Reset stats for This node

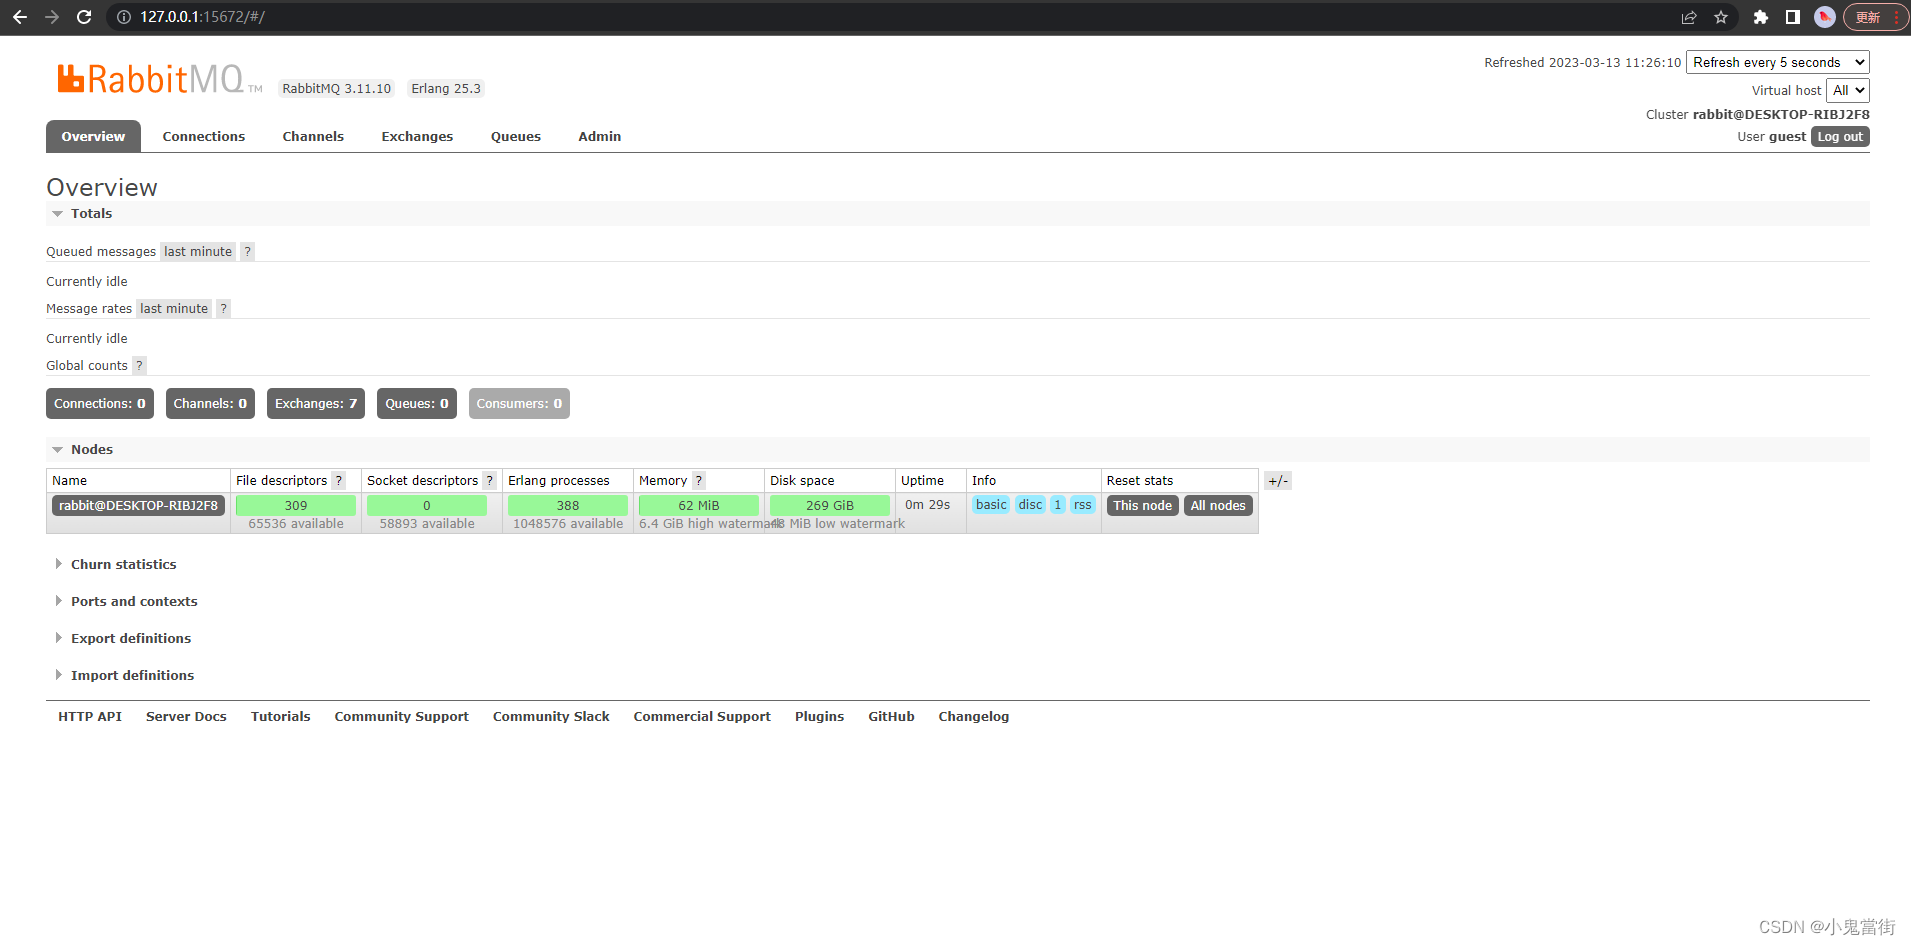click(1143, 506)
